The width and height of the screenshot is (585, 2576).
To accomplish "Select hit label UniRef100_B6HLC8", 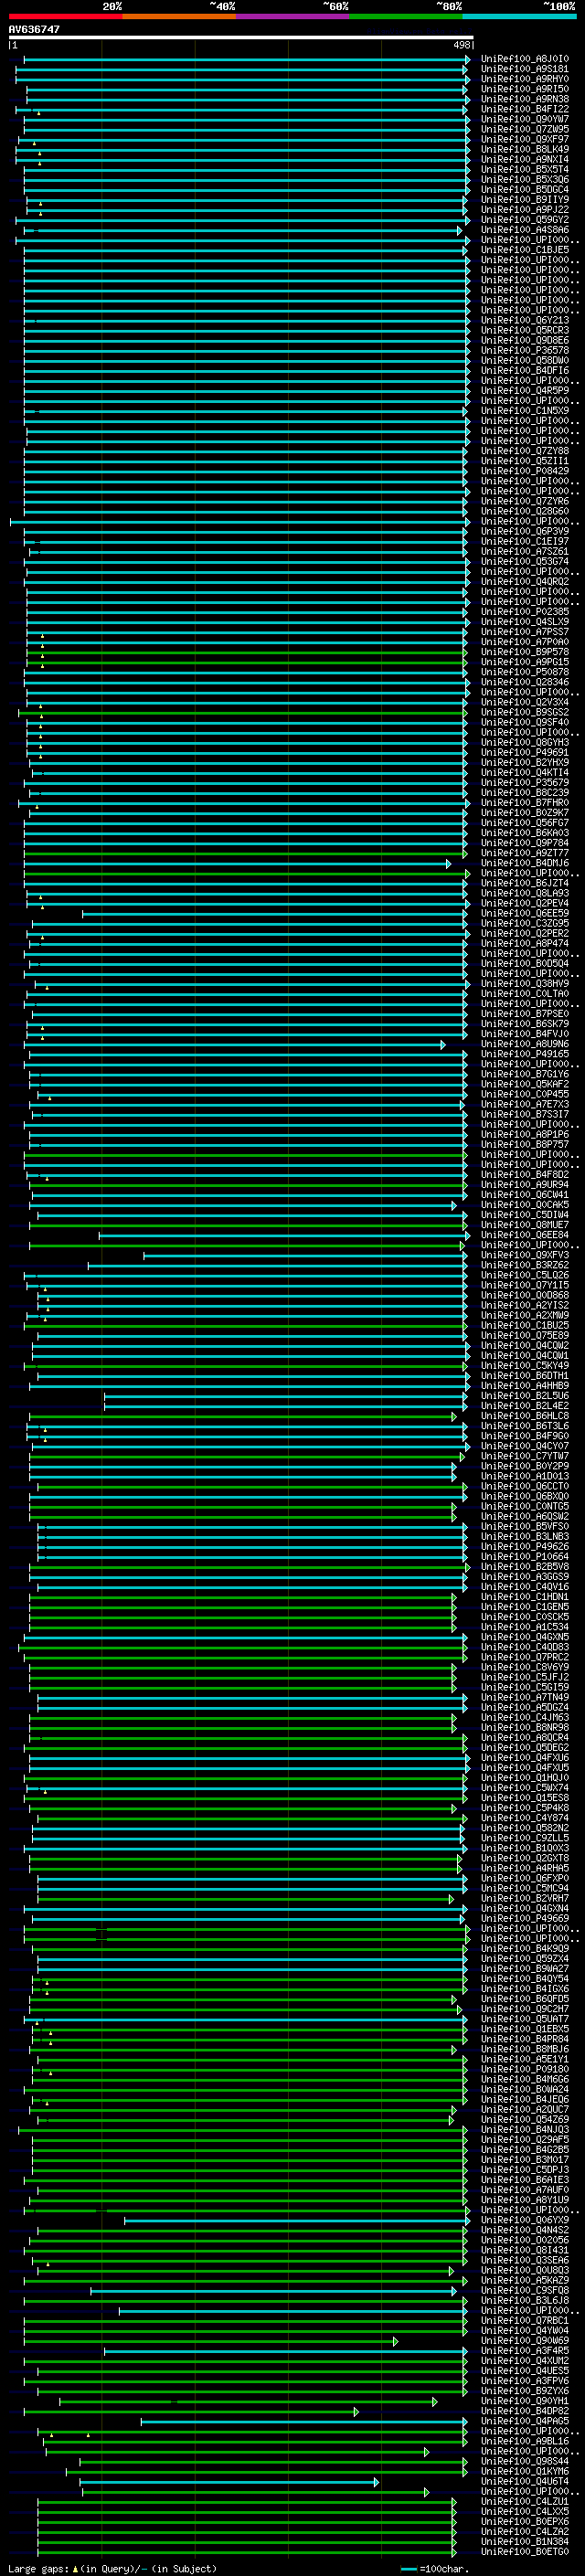I will (525, 1416).
